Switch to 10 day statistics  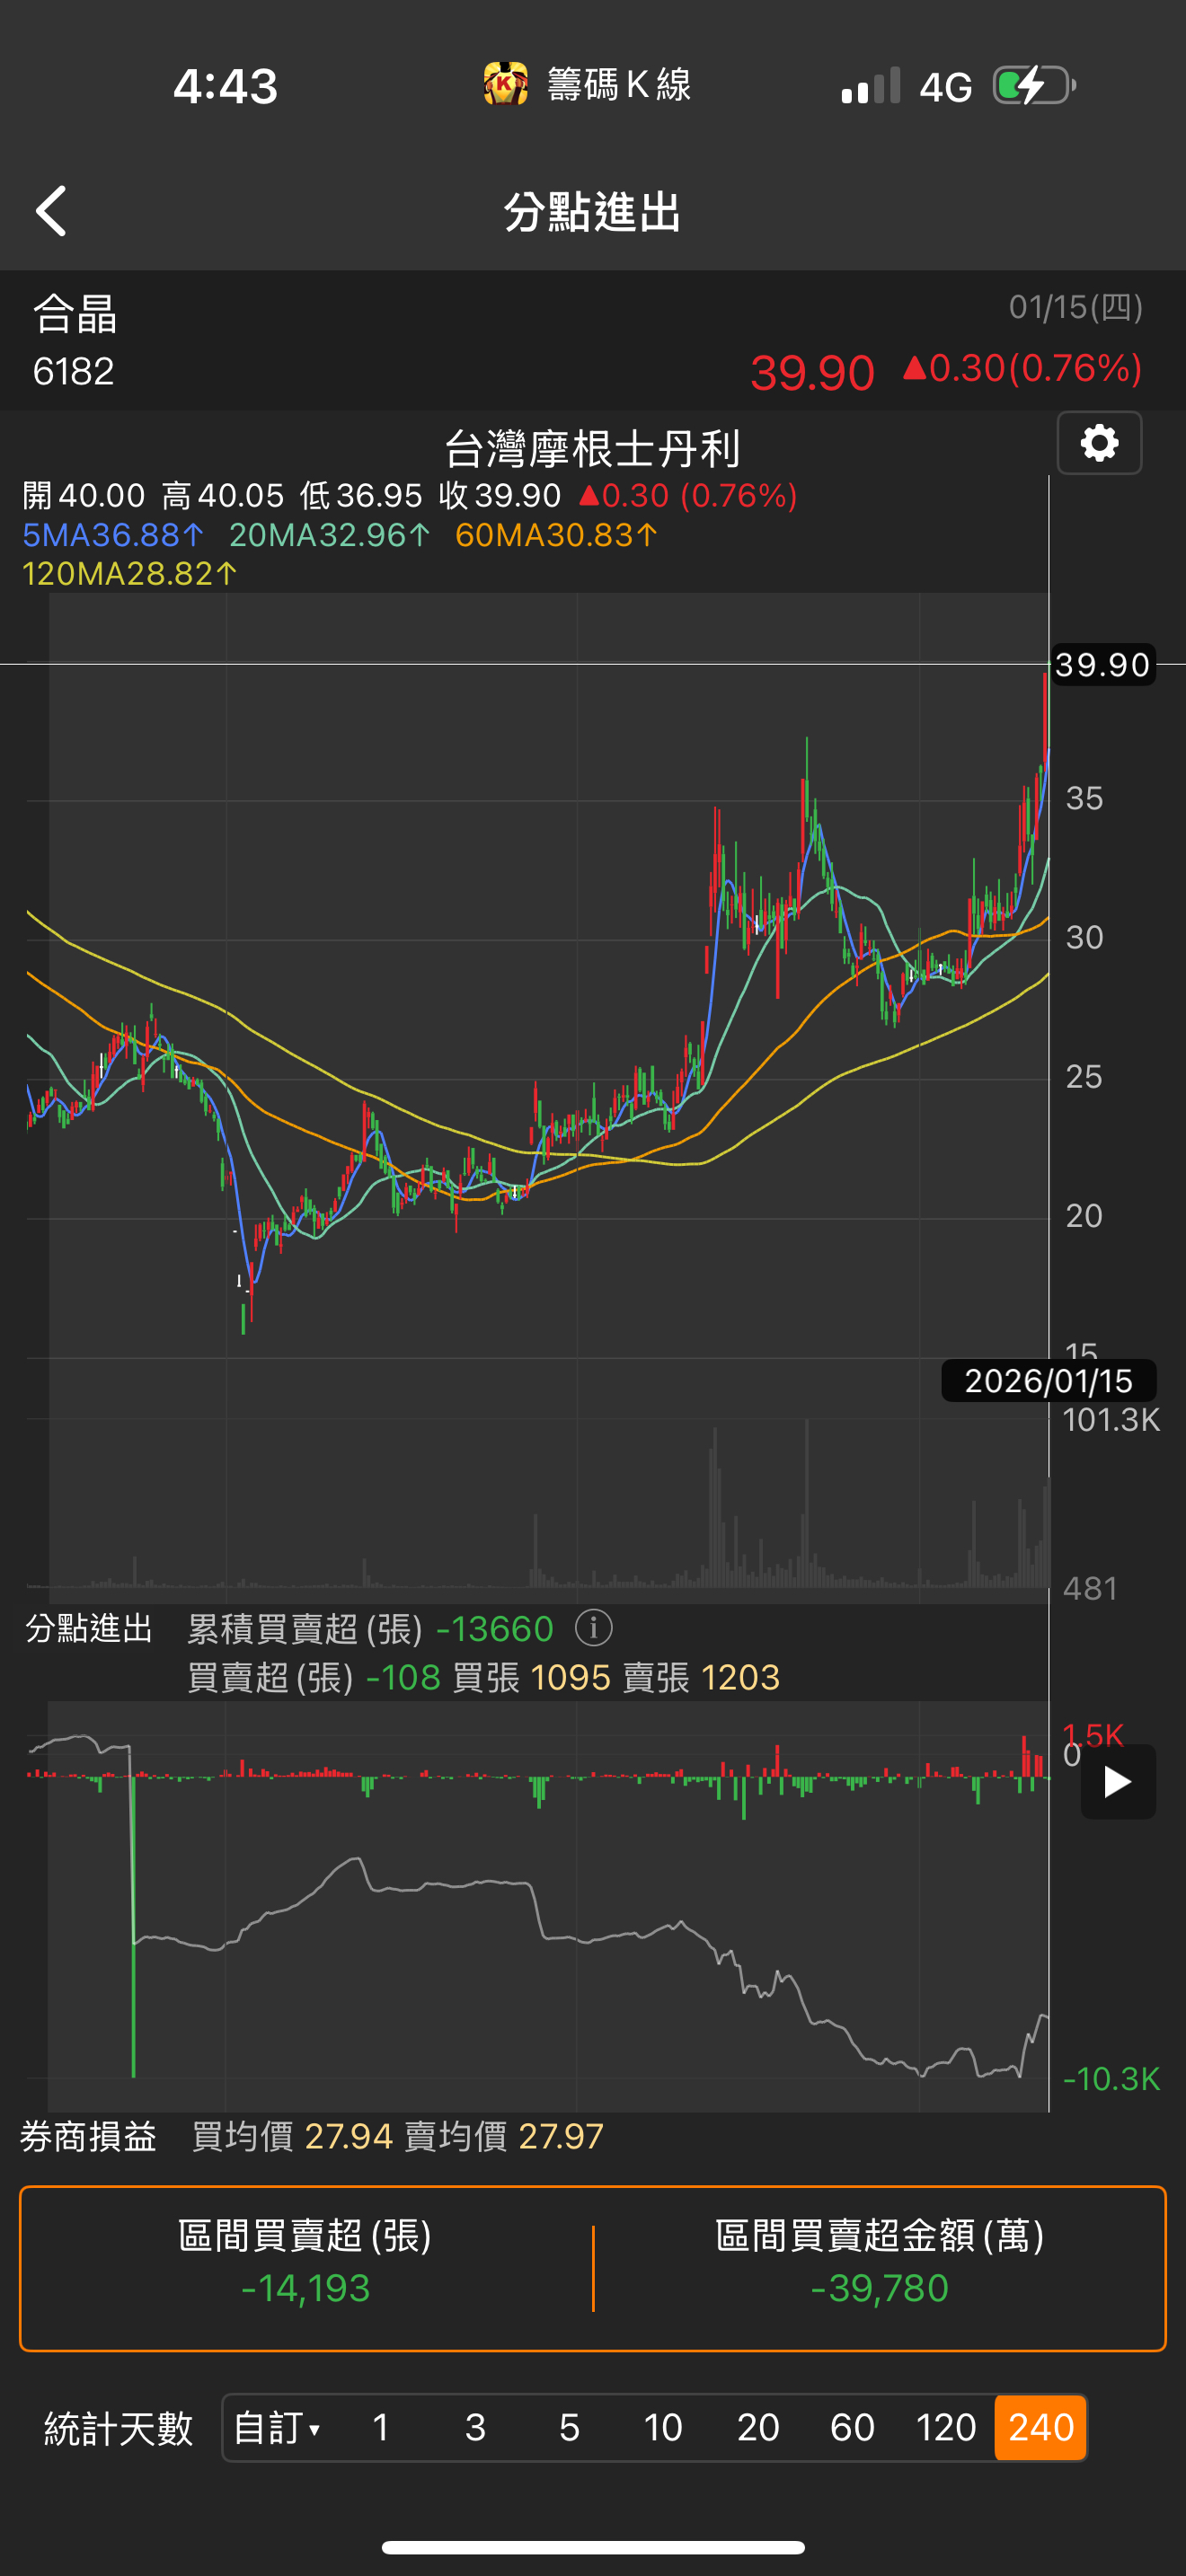click(x=663, y=2427)
